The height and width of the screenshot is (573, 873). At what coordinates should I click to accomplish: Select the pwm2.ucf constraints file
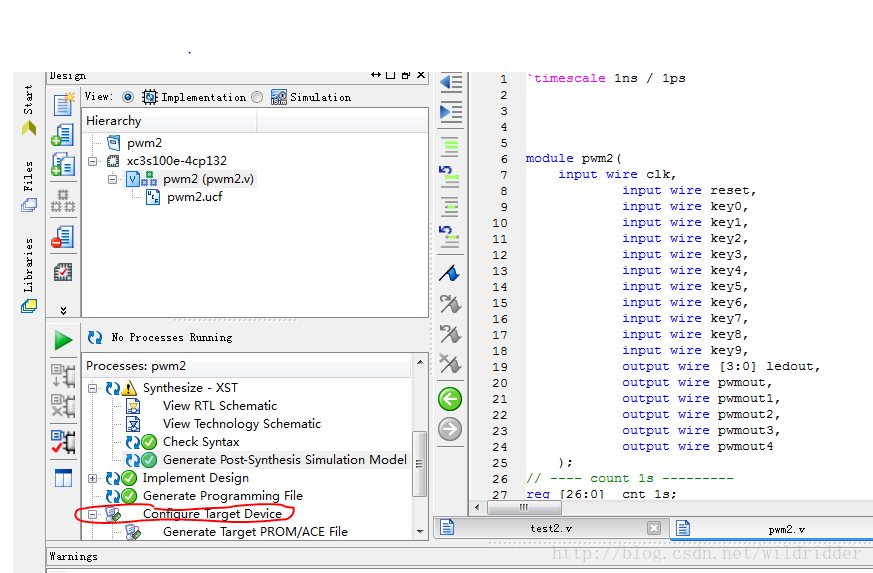click(194, 197)
